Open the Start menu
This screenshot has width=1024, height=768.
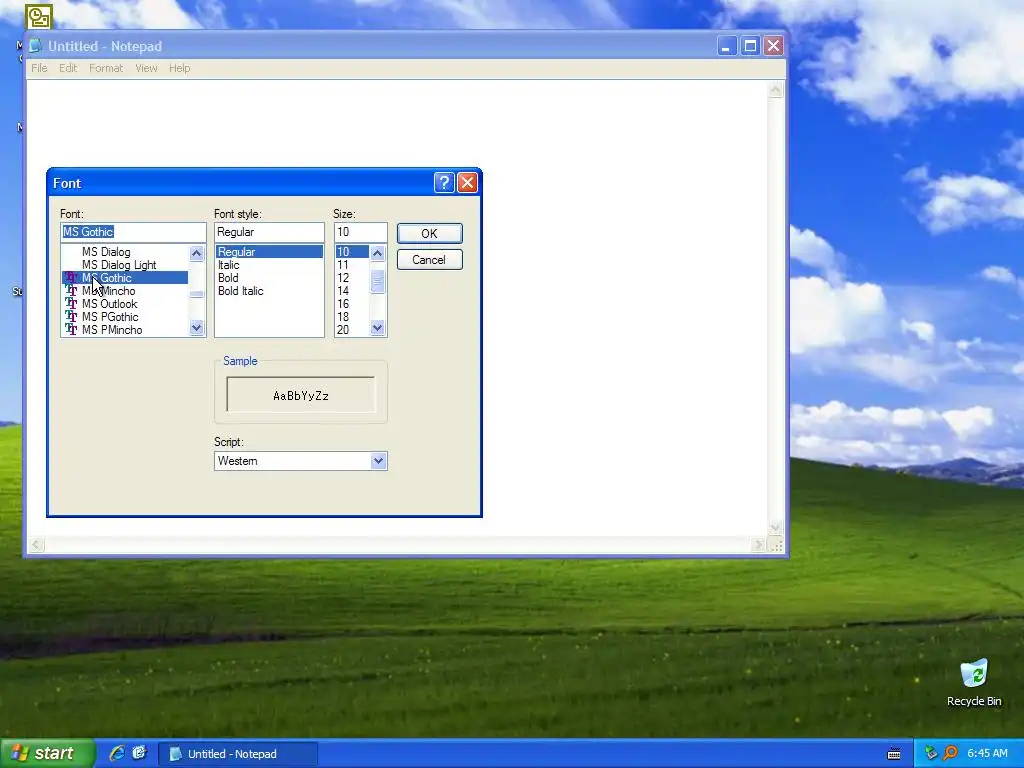[x=47, y=753]
